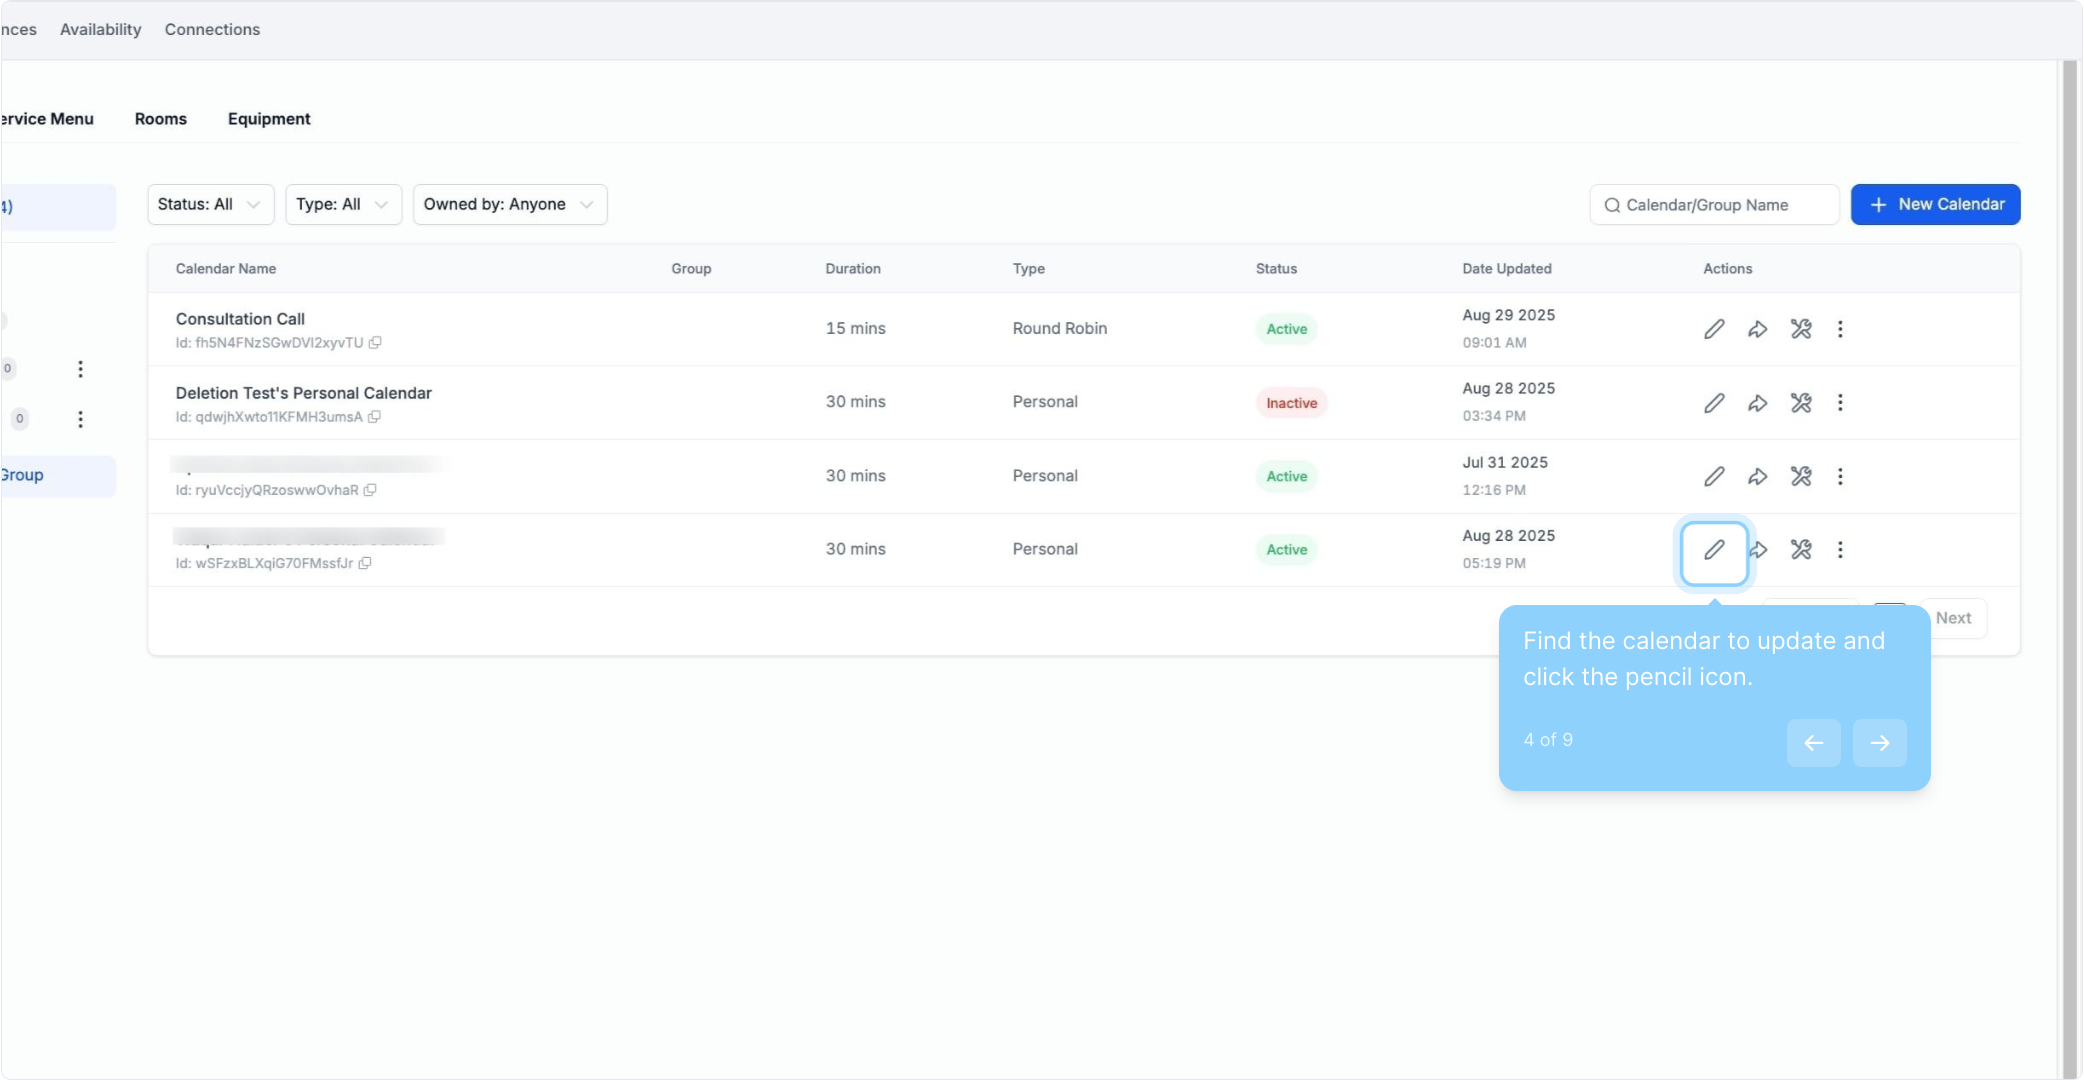Go to previous tour step arrow

point(1813,743)
